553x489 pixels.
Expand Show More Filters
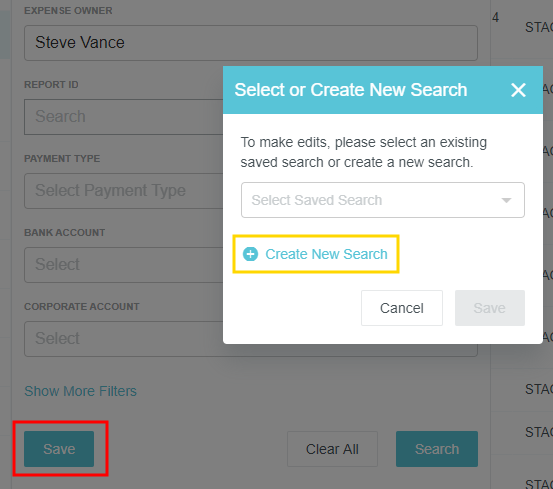(80, 391)
